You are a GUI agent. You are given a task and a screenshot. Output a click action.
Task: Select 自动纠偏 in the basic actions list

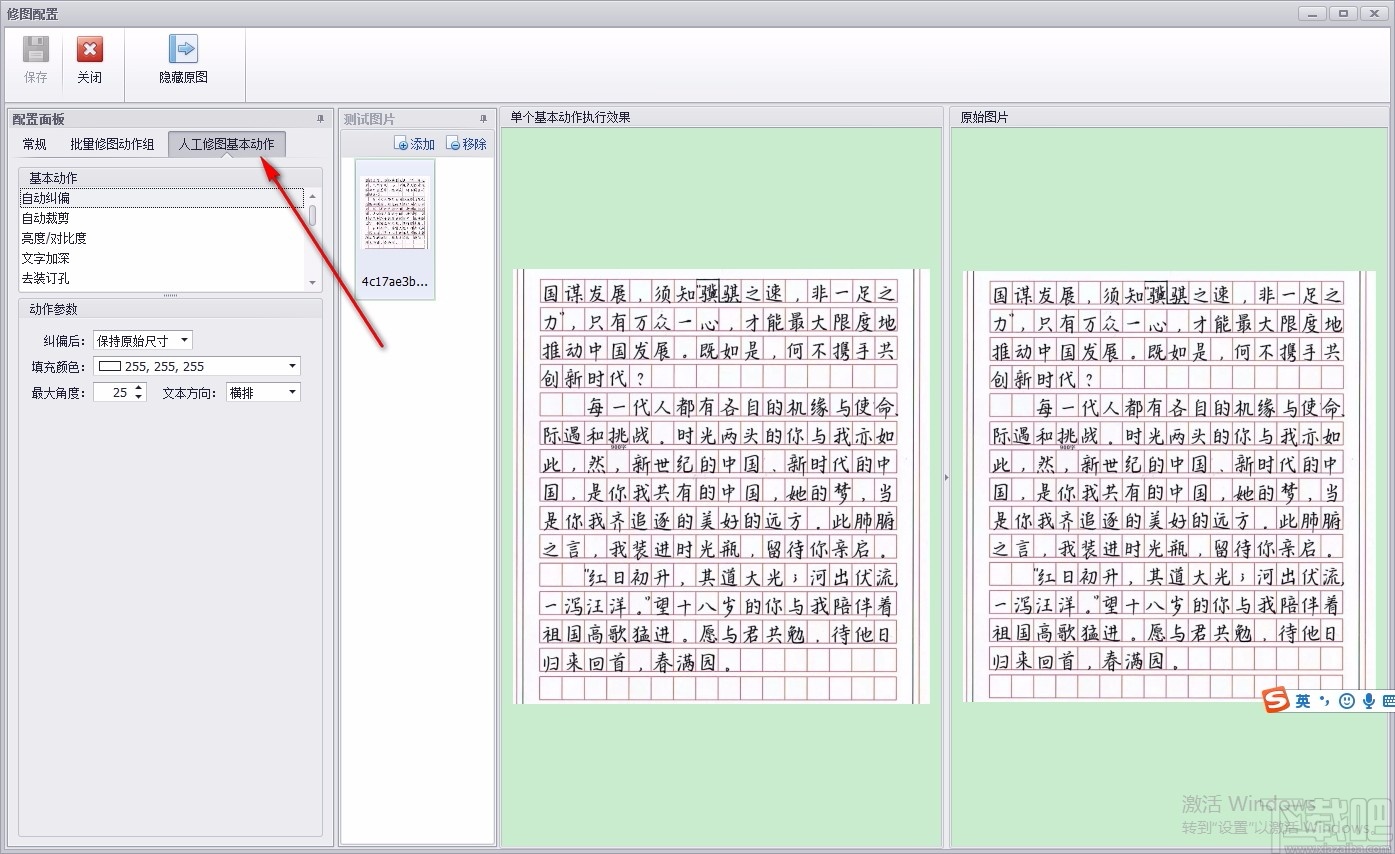coord(161,198)
